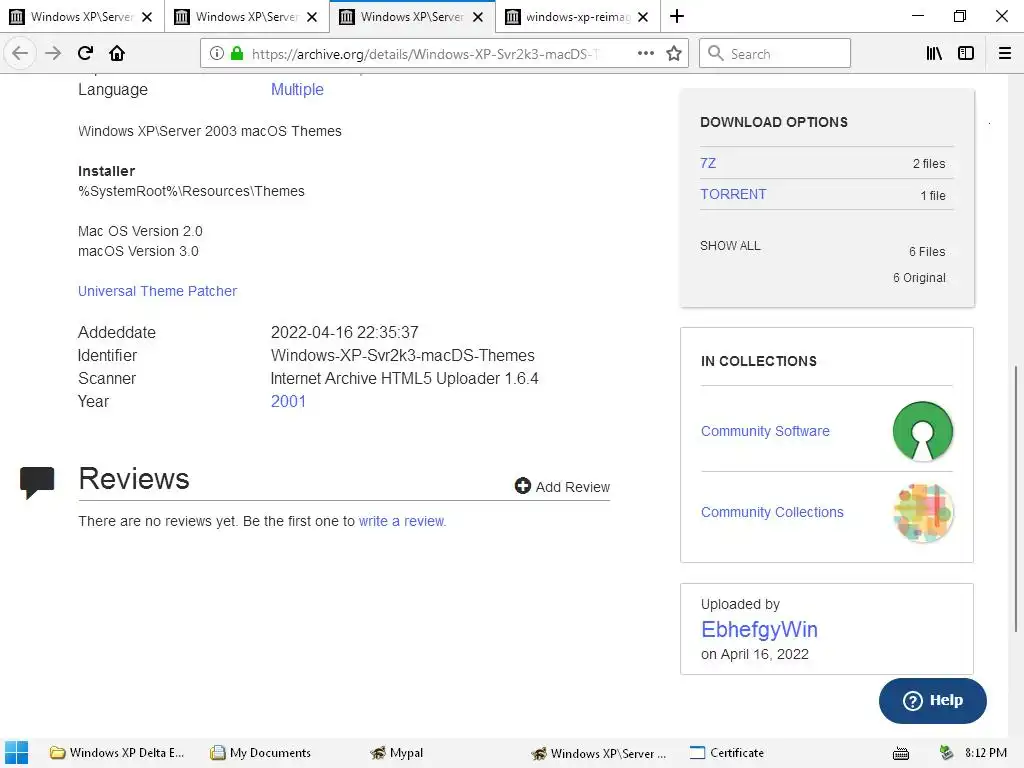This screenshot has height=768, width=1024.
Task: Close the active third Windows XP\Server tab
Action: [x=478, y=17]
